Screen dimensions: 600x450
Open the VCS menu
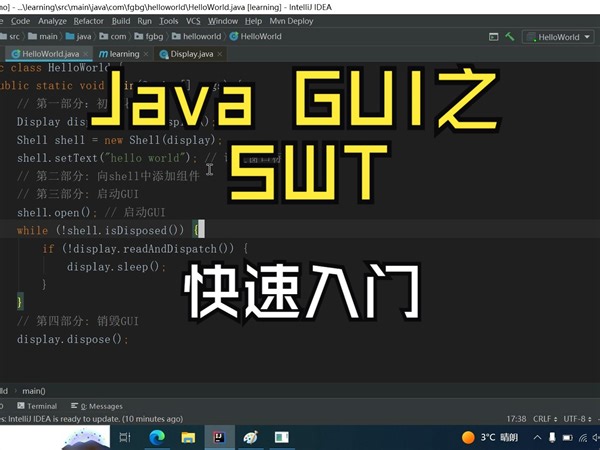pyautogui.click(x=193, y=21)
